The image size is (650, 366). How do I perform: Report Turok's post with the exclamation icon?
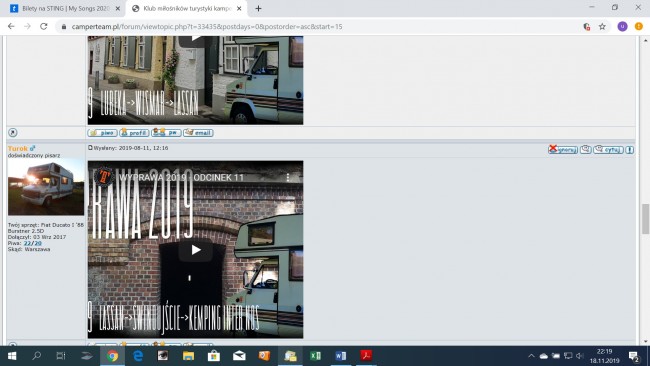click(629, 150)
